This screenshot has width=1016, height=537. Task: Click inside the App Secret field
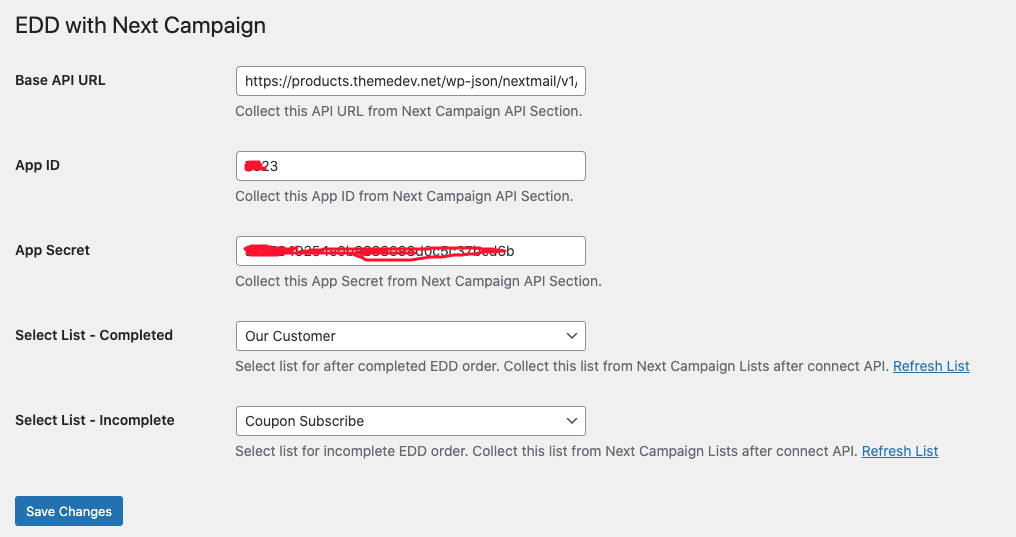coord(410,251)
